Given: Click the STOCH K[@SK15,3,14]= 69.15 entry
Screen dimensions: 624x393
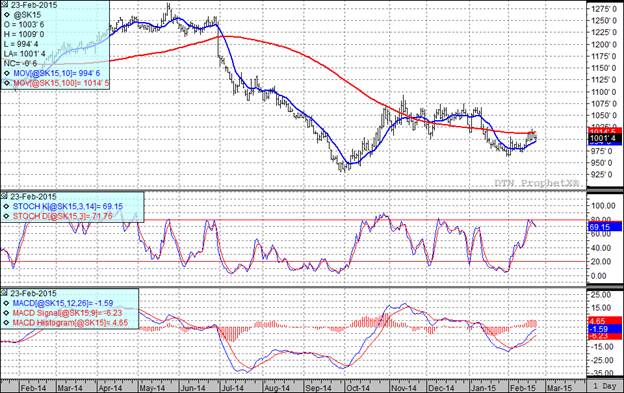Looking at the screenshot, I should coord(68,206).
